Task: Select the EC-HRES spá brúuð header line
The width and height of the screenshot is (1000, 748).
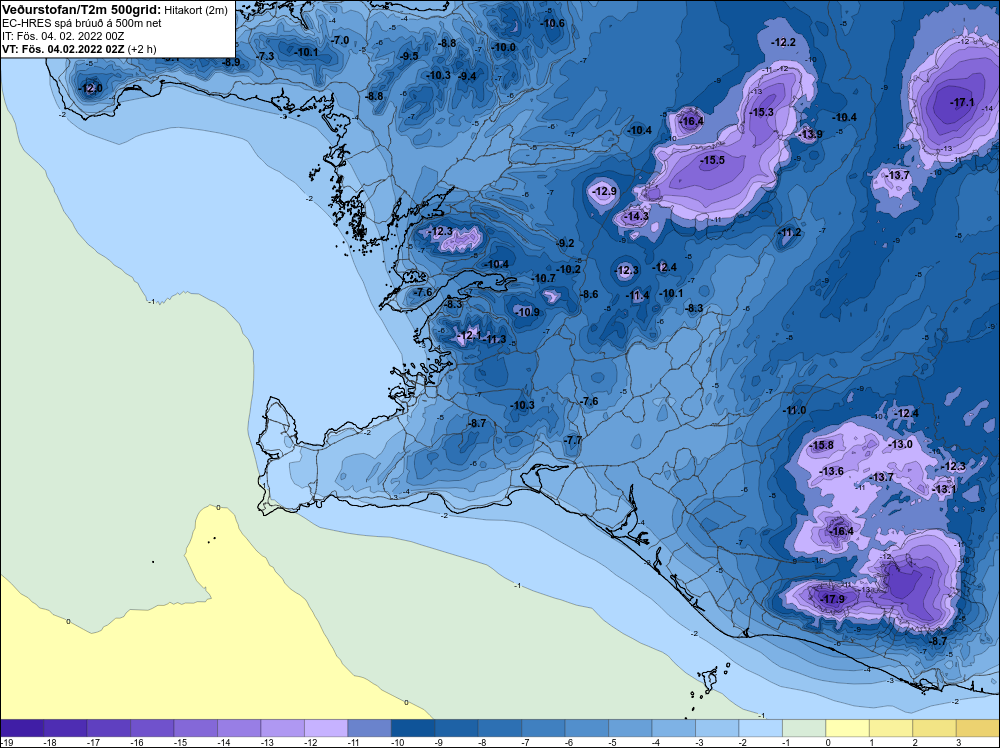Action: tap(82, 23)
